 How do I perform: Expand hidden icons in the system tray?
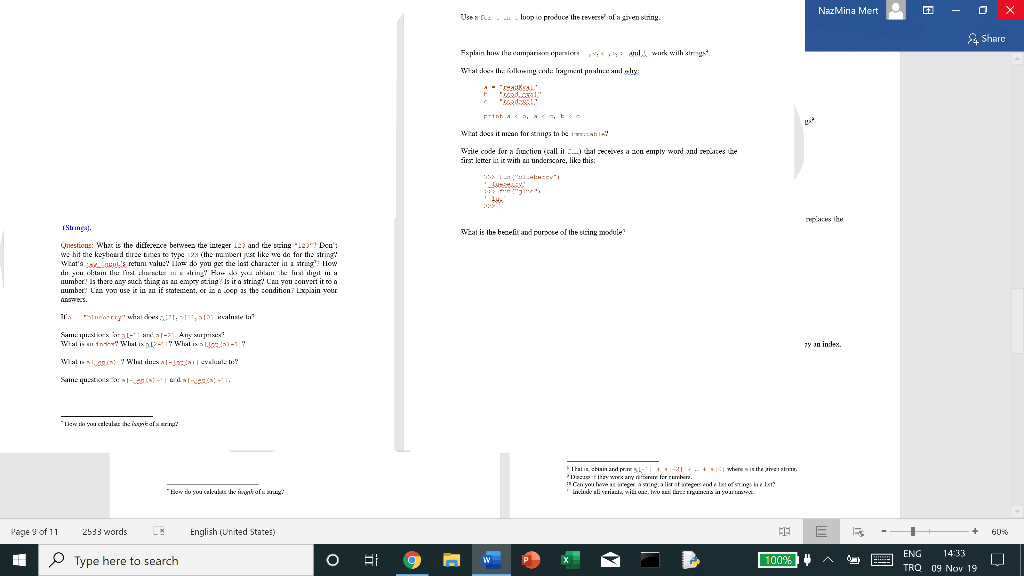828,560
